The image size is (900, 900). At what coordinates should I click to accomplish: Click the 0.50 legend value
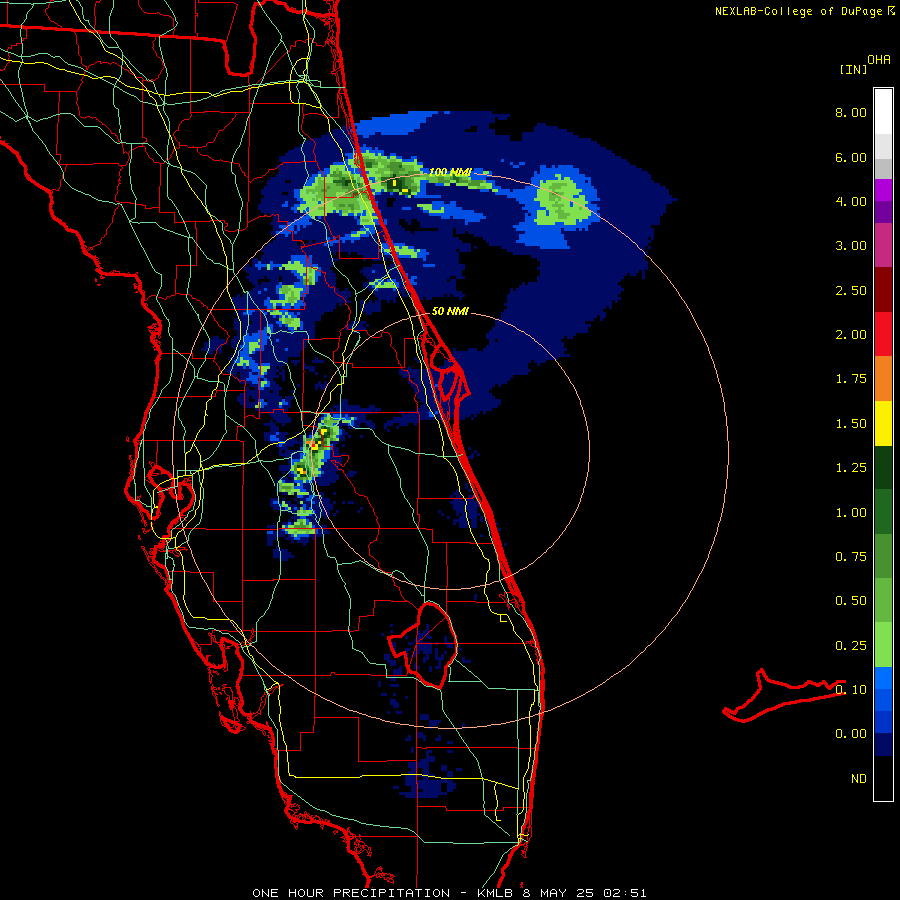coord(851,601)
